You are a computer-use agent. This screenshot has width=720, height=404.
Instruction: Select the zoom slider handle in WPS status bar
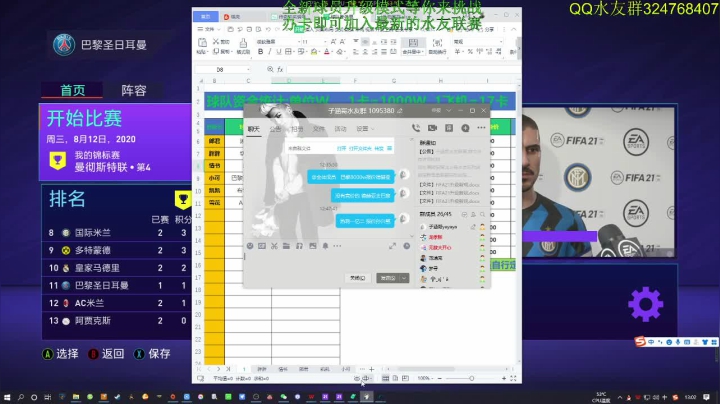[472, 378]
